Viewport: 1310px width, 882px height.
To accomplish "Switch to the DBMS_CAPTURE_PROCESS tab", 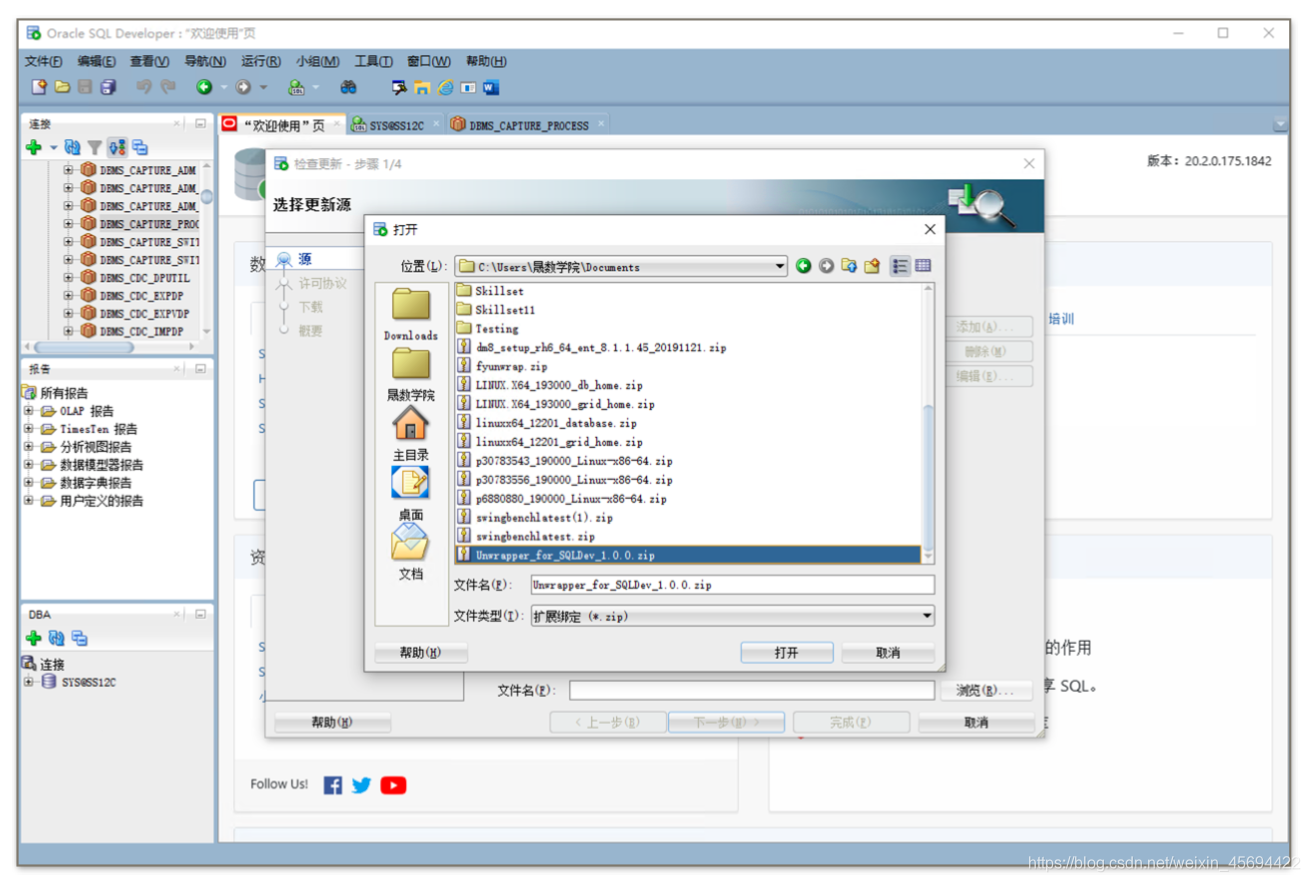I will tap(528, 125).
